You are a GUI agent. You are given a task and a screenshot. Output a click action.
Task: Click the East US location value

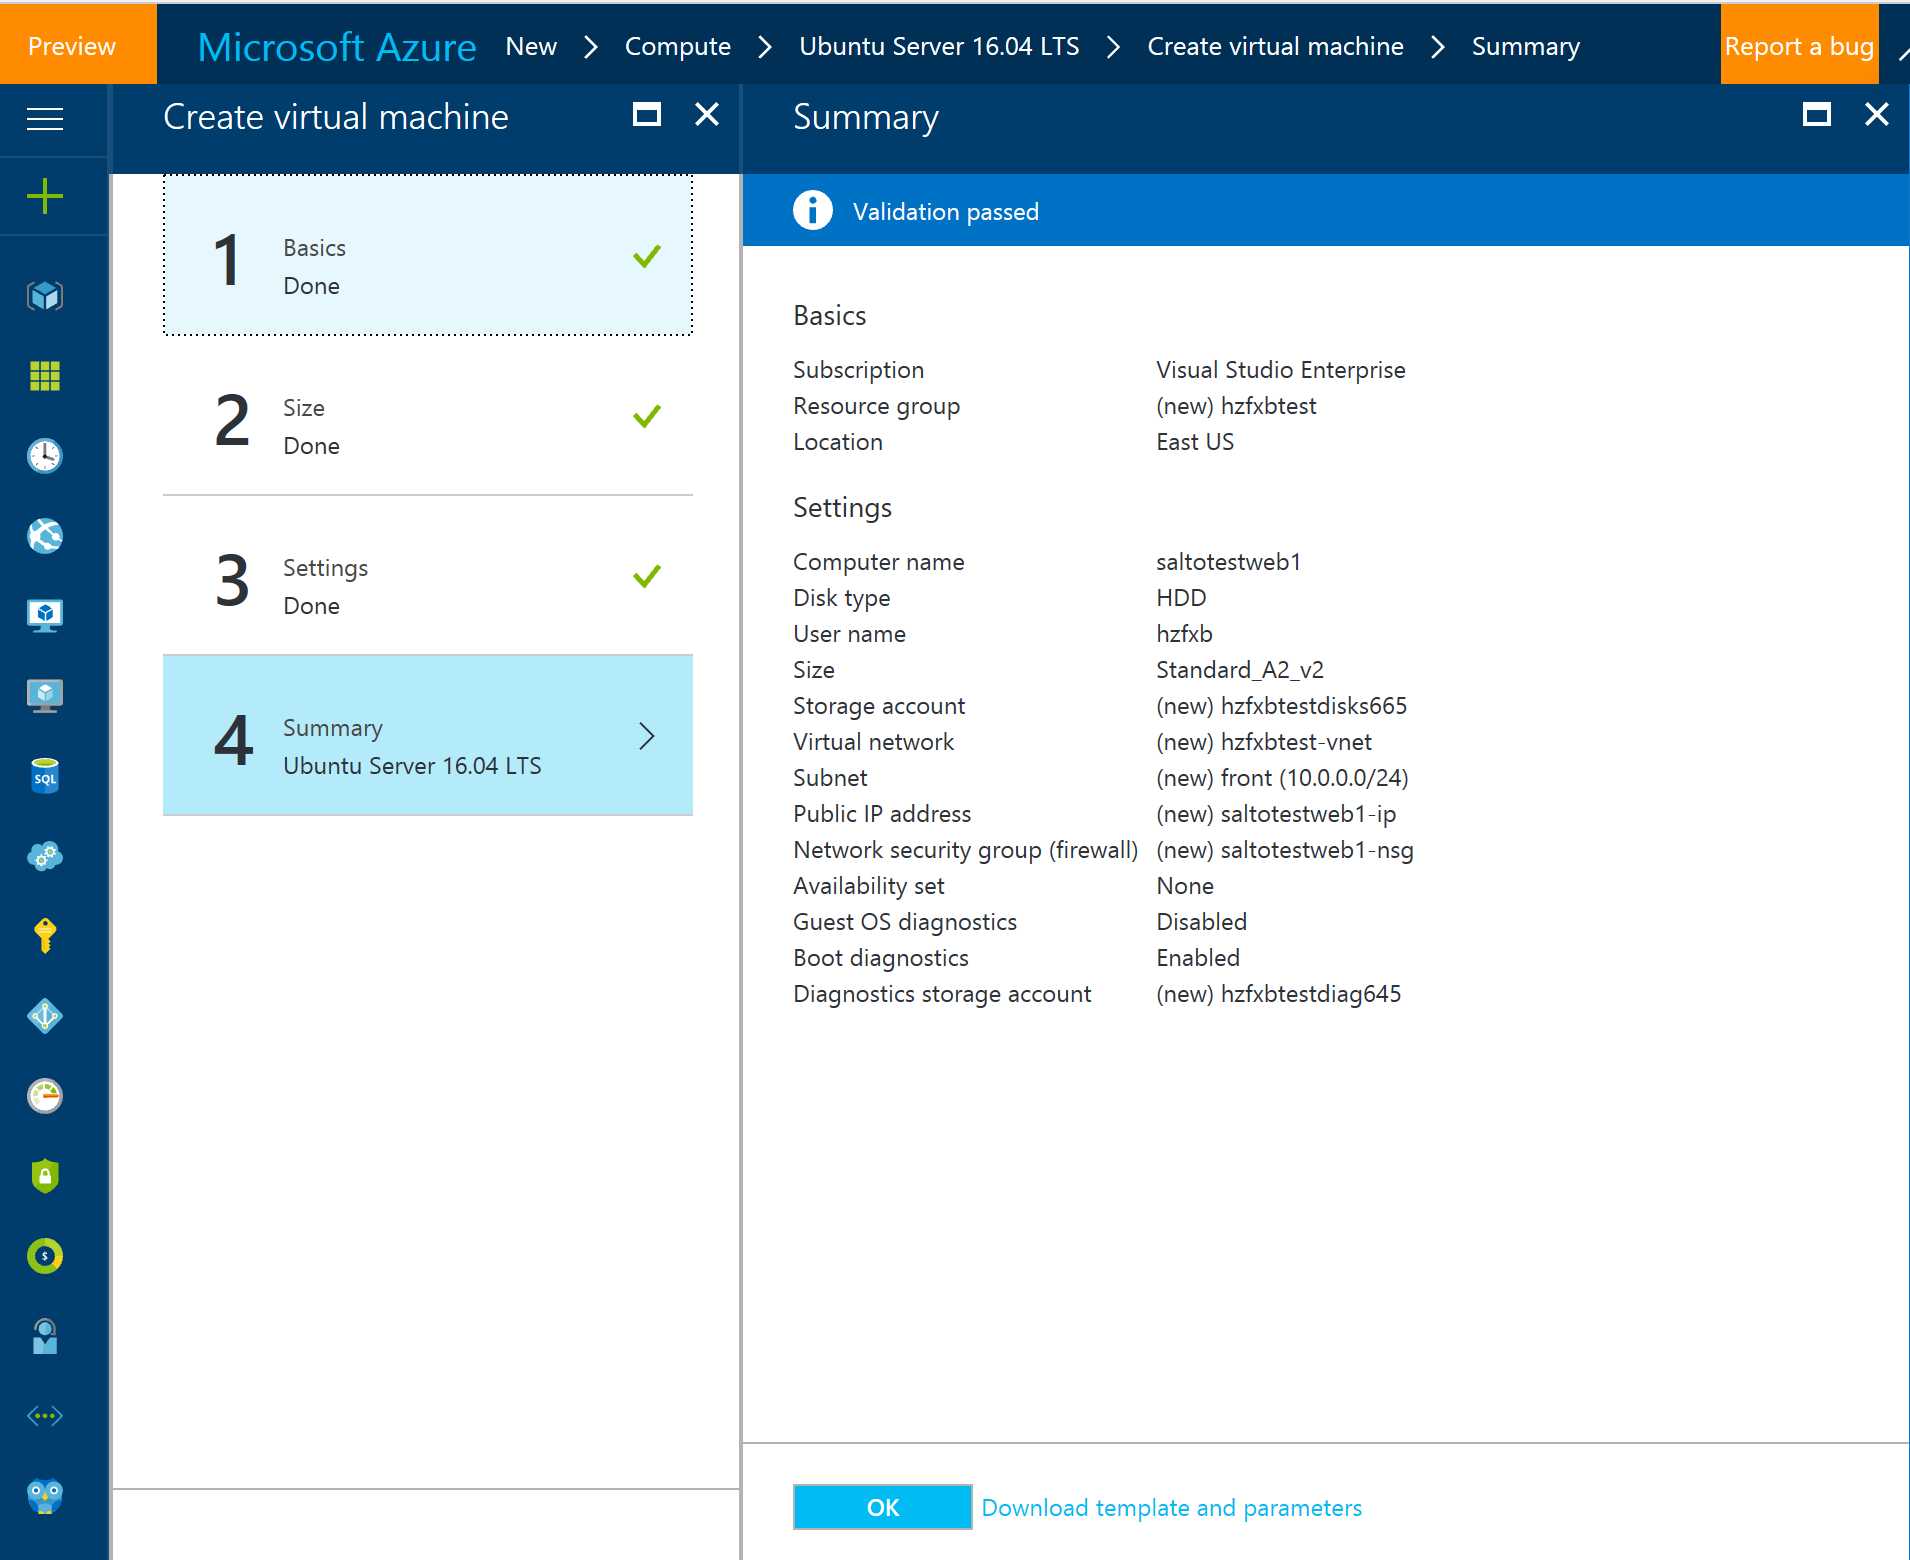coord(1195,442)
